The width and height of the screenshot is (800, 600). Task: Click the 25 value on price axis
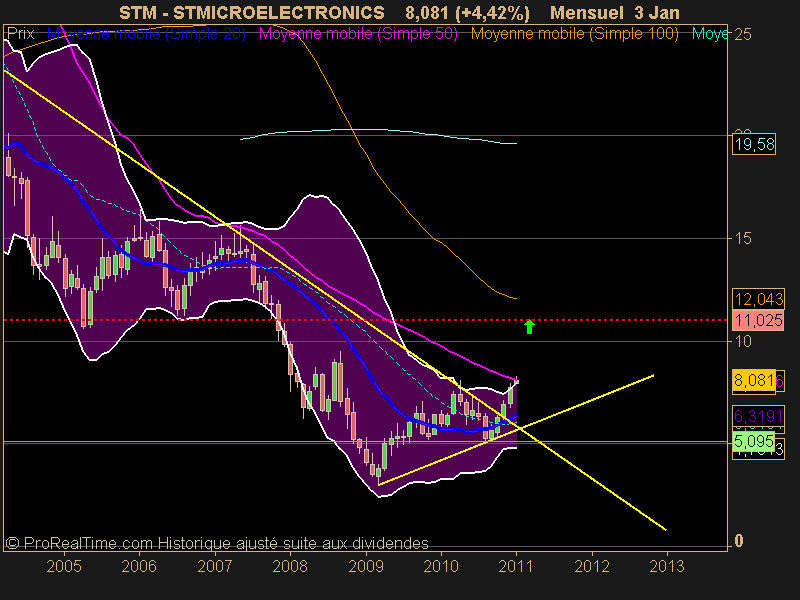pyautogui.click(x=743, y=34)
